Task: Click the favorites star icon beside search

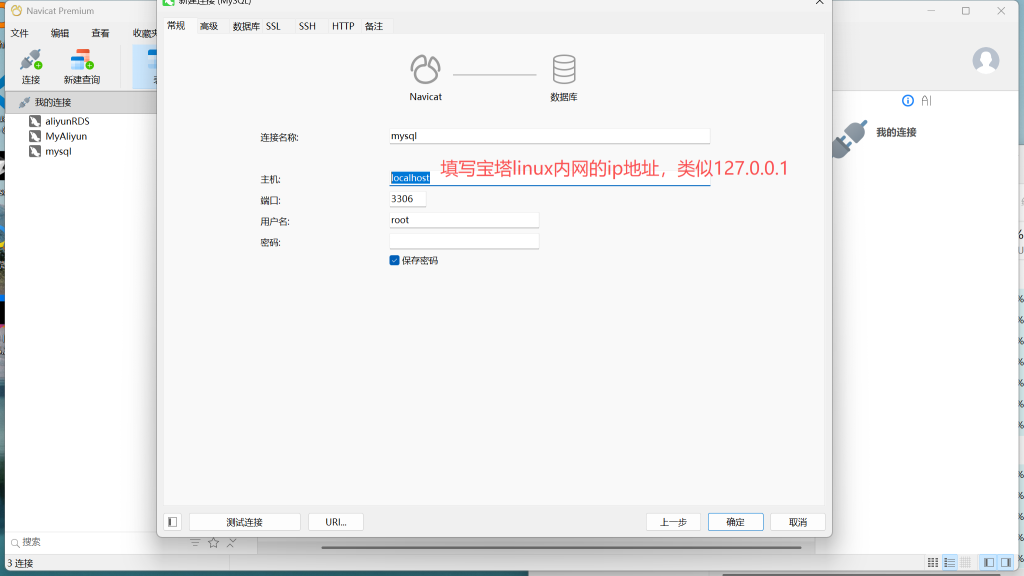Action: pos(213,543)
